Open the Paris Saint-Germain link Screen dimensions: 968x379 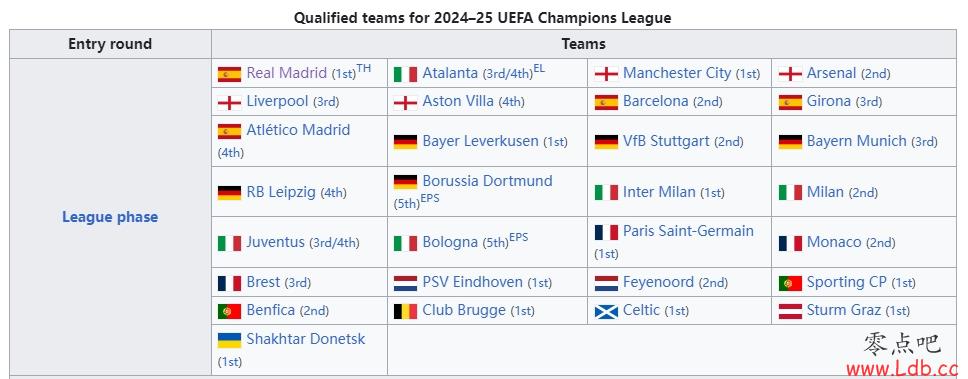(688, 231)
